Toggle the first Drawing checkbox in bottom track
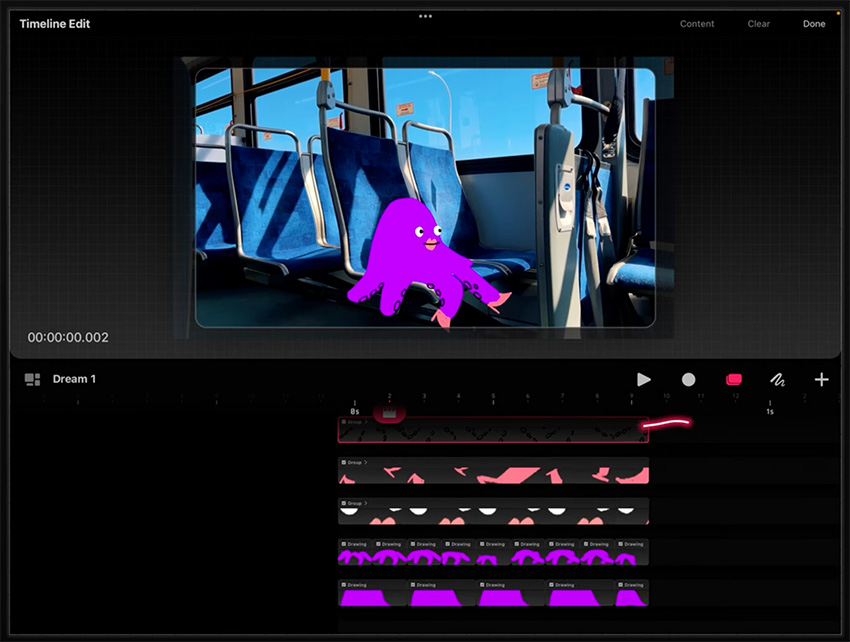The width and height of the screenshot is (850, 642). [x=344, y=585]
